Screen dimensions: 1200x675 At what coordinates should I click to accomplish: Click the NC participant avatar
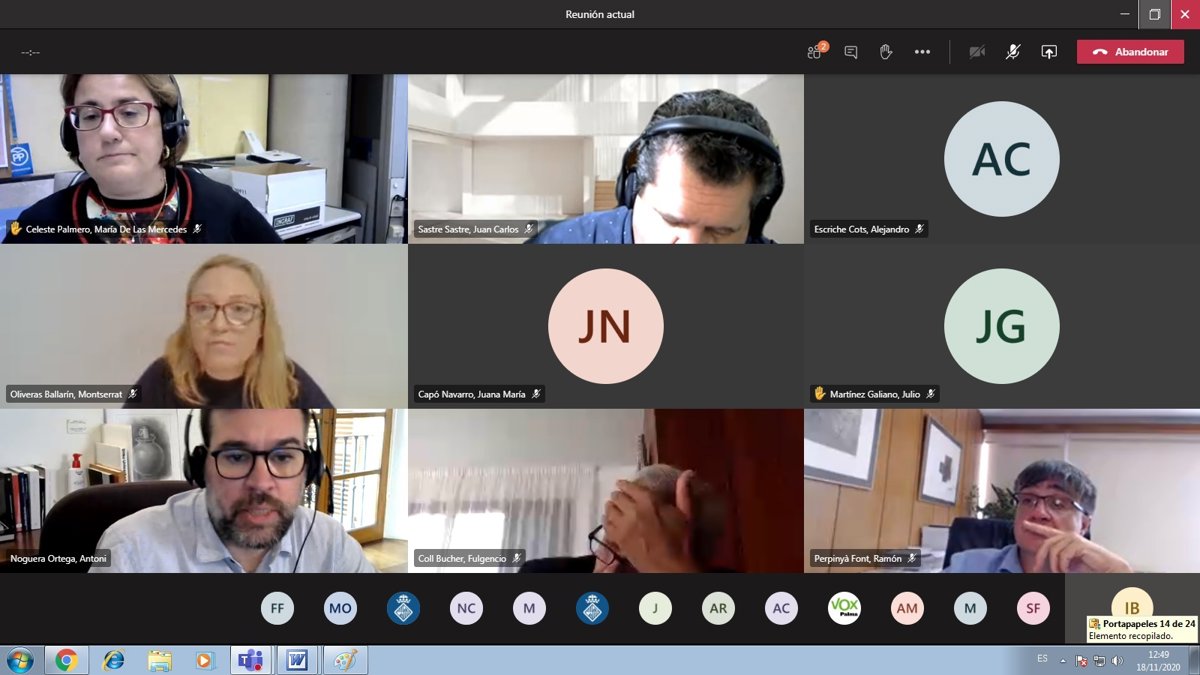[466, 608]
